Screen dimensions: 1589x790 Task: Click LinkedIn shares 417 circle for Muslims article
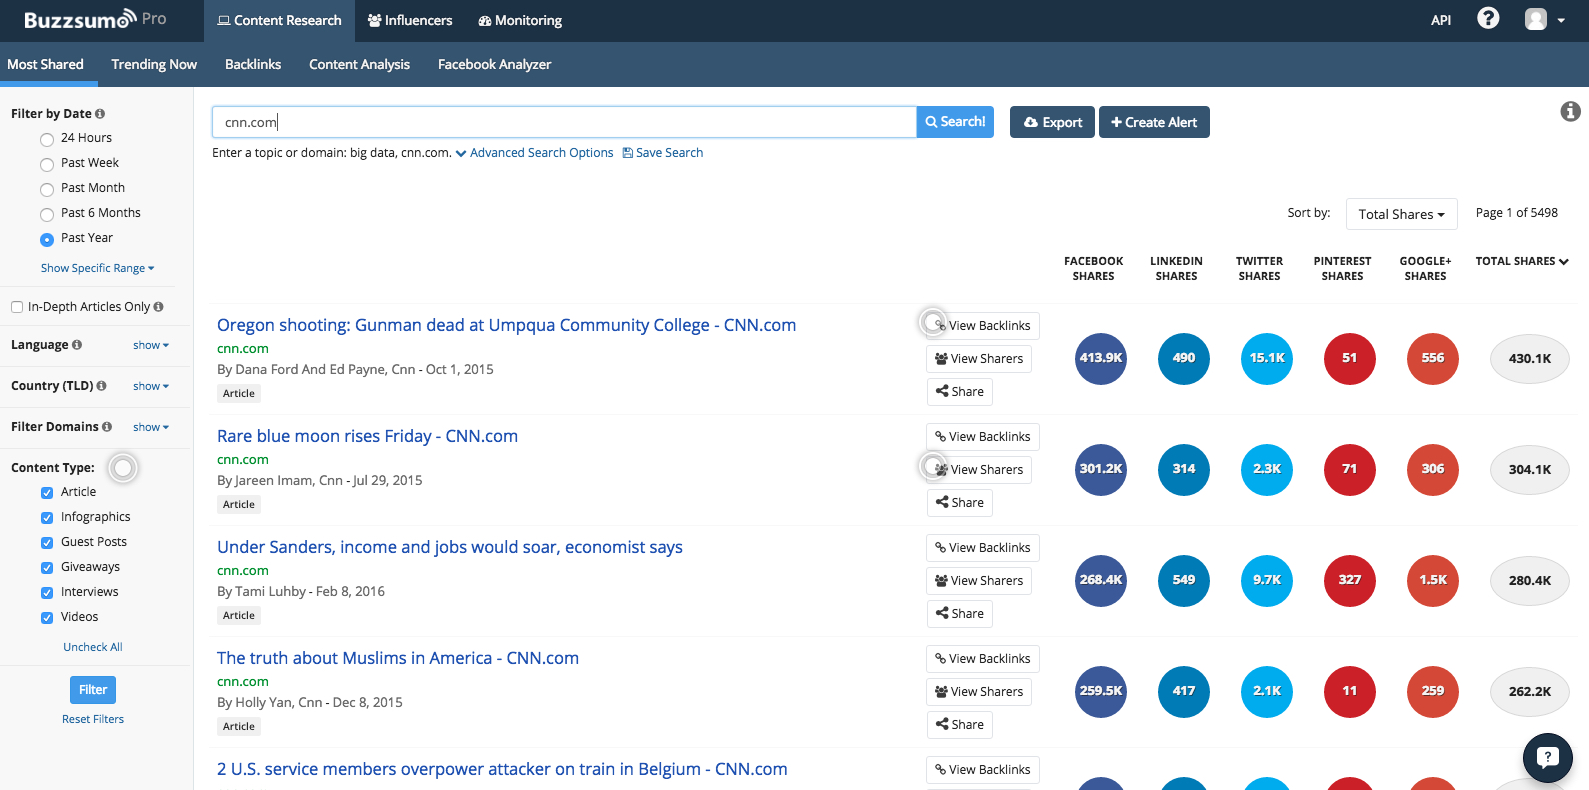[1184, 691]
